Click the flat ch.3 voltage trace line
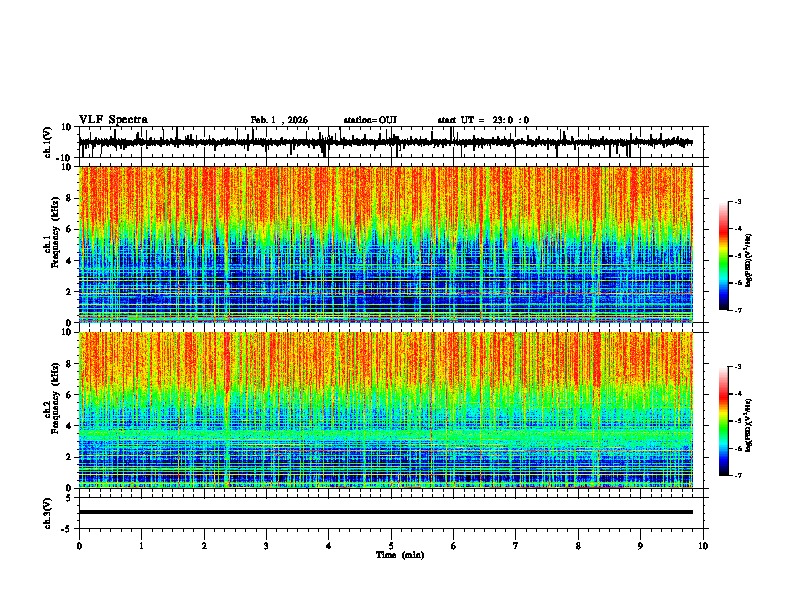792x612 pixels. coord(386,512)
